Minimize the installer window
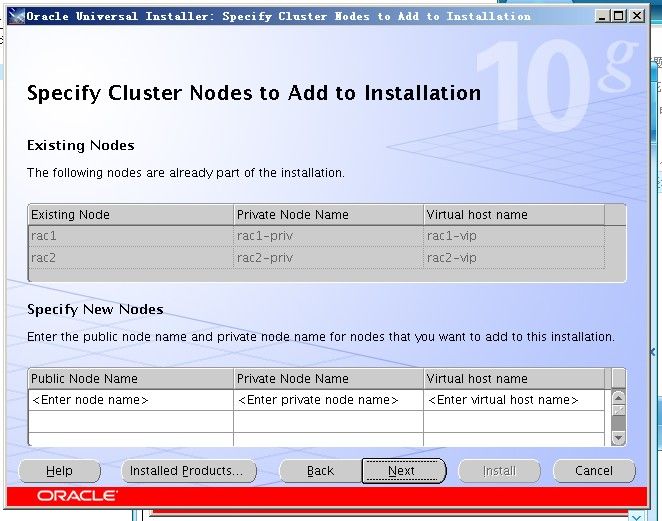The width and height of the screenshot is (662, 521). coord(602,16)
